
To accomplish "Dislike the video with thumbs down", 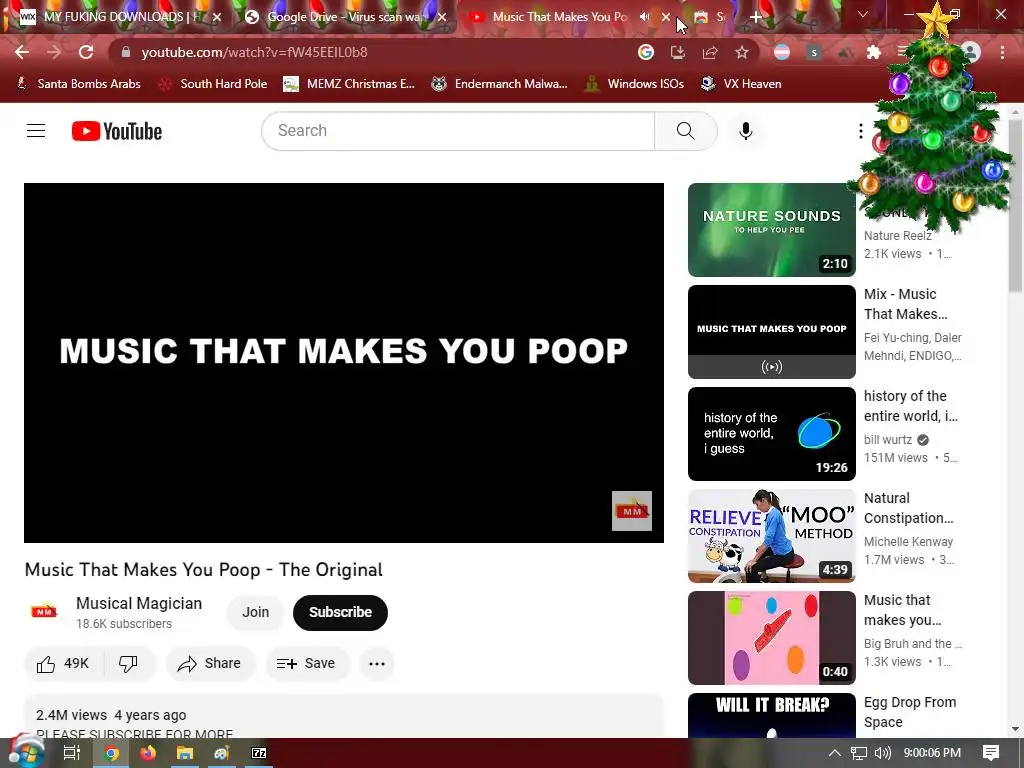I will [129, 664].
